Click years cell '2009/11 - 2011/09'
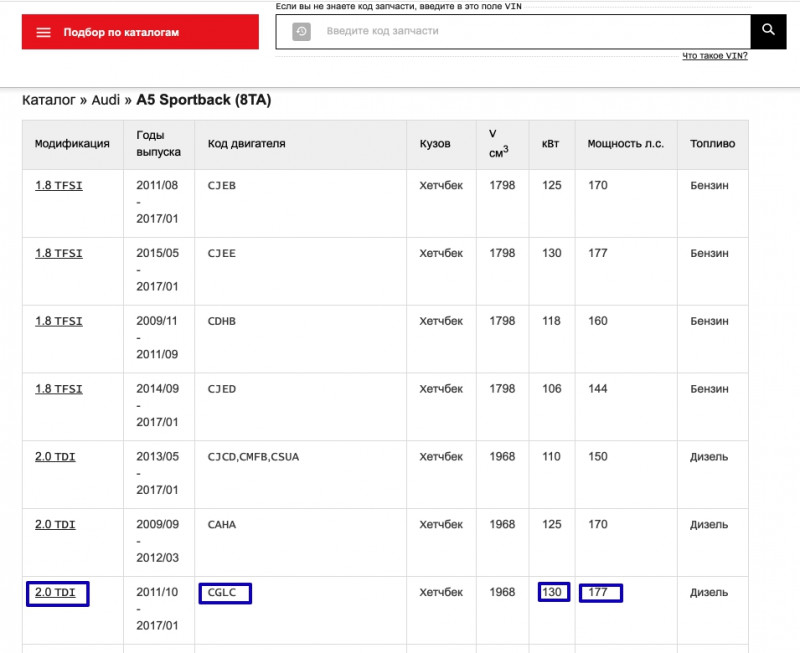Screen dimensions: 800x653 [x=157, y=338]
